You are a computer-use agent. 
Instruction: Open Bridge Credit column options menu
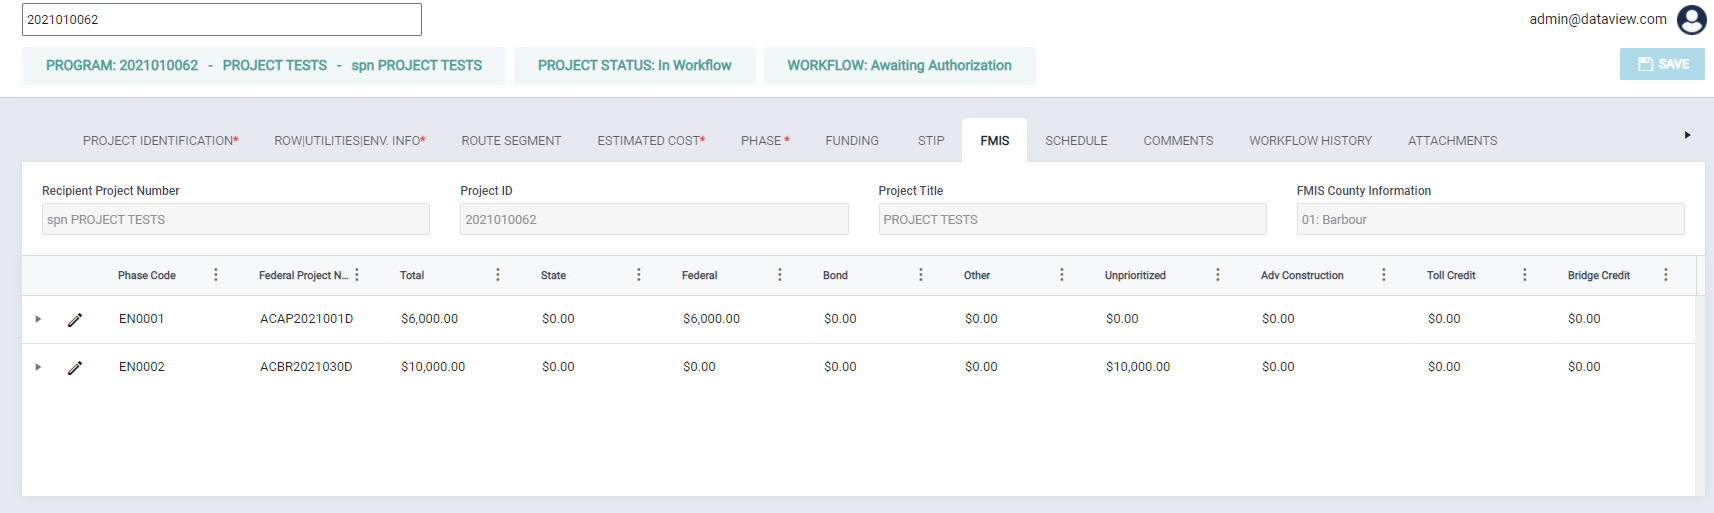coord(1666,275)
